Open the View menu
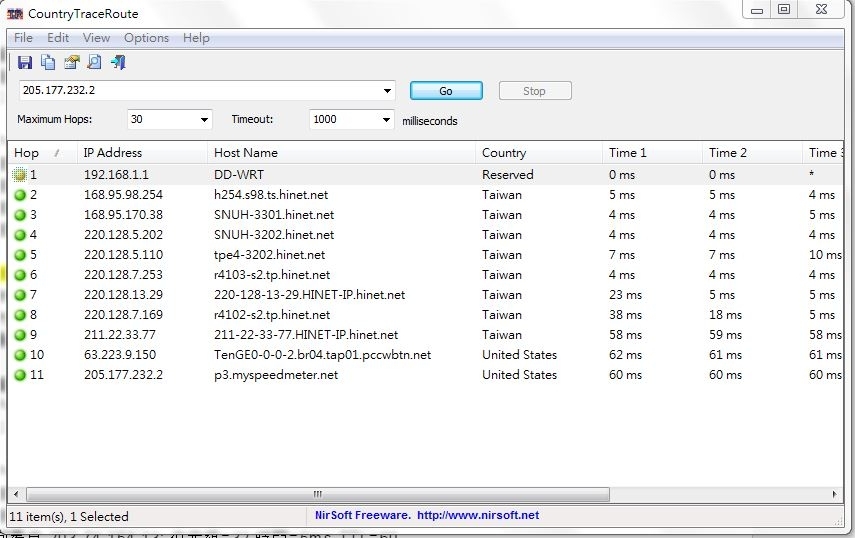855x538 pixels. click(x=97, y=38)
